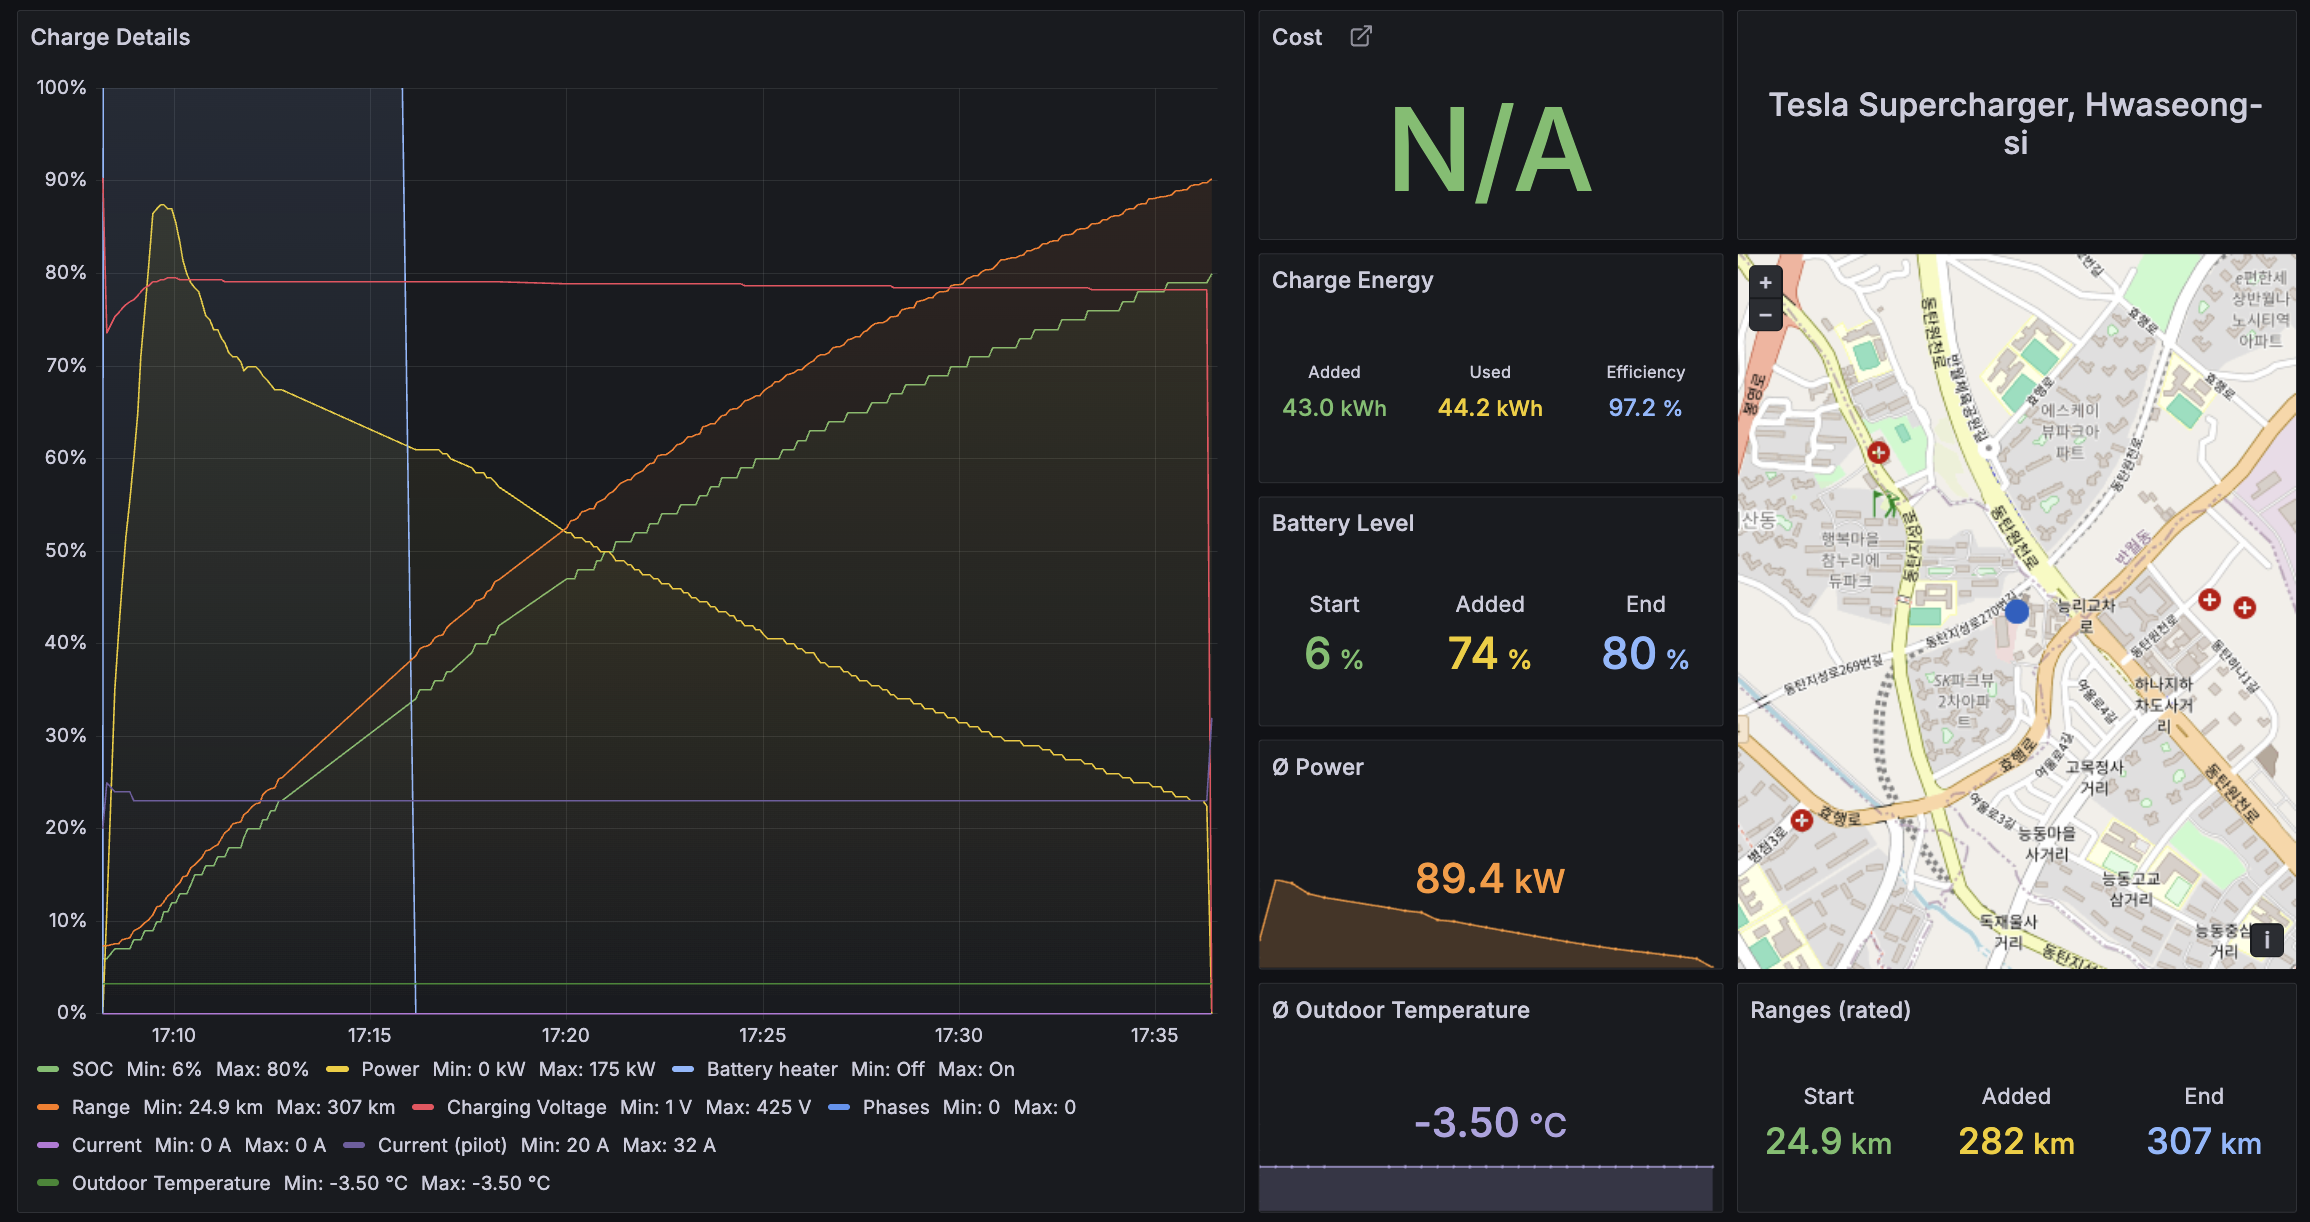
Task: Open Ranges (rated) panel title menu
Action: pyautogui.click(x=1830, y=1010)
